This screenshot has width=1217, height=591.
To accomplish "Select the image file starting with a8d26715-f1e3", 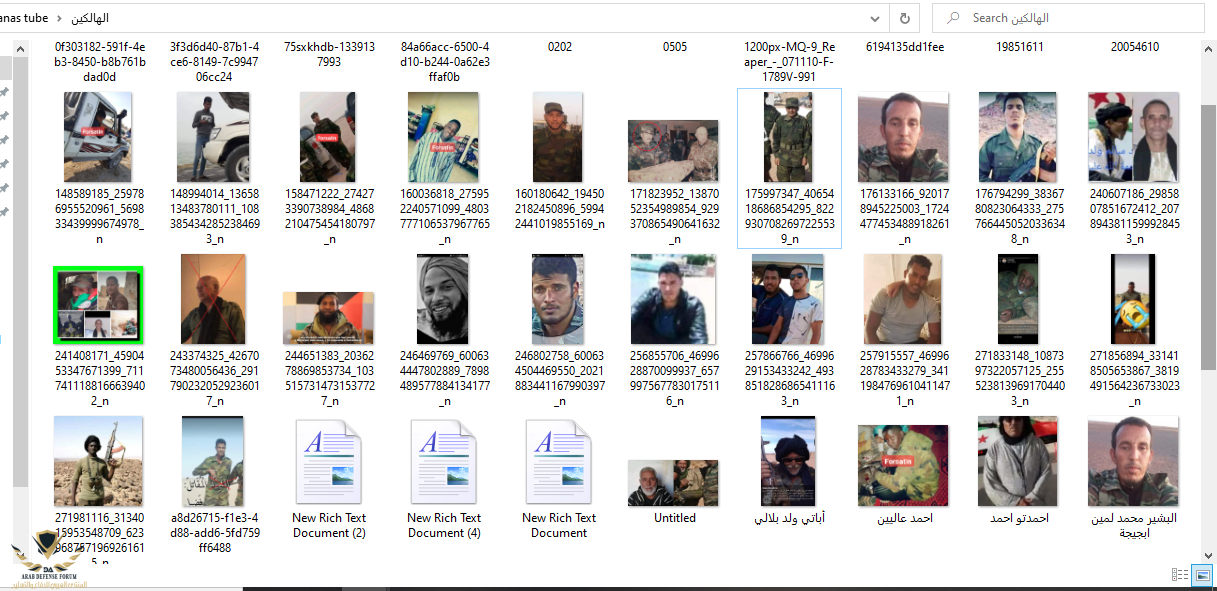I will [213, 461].
